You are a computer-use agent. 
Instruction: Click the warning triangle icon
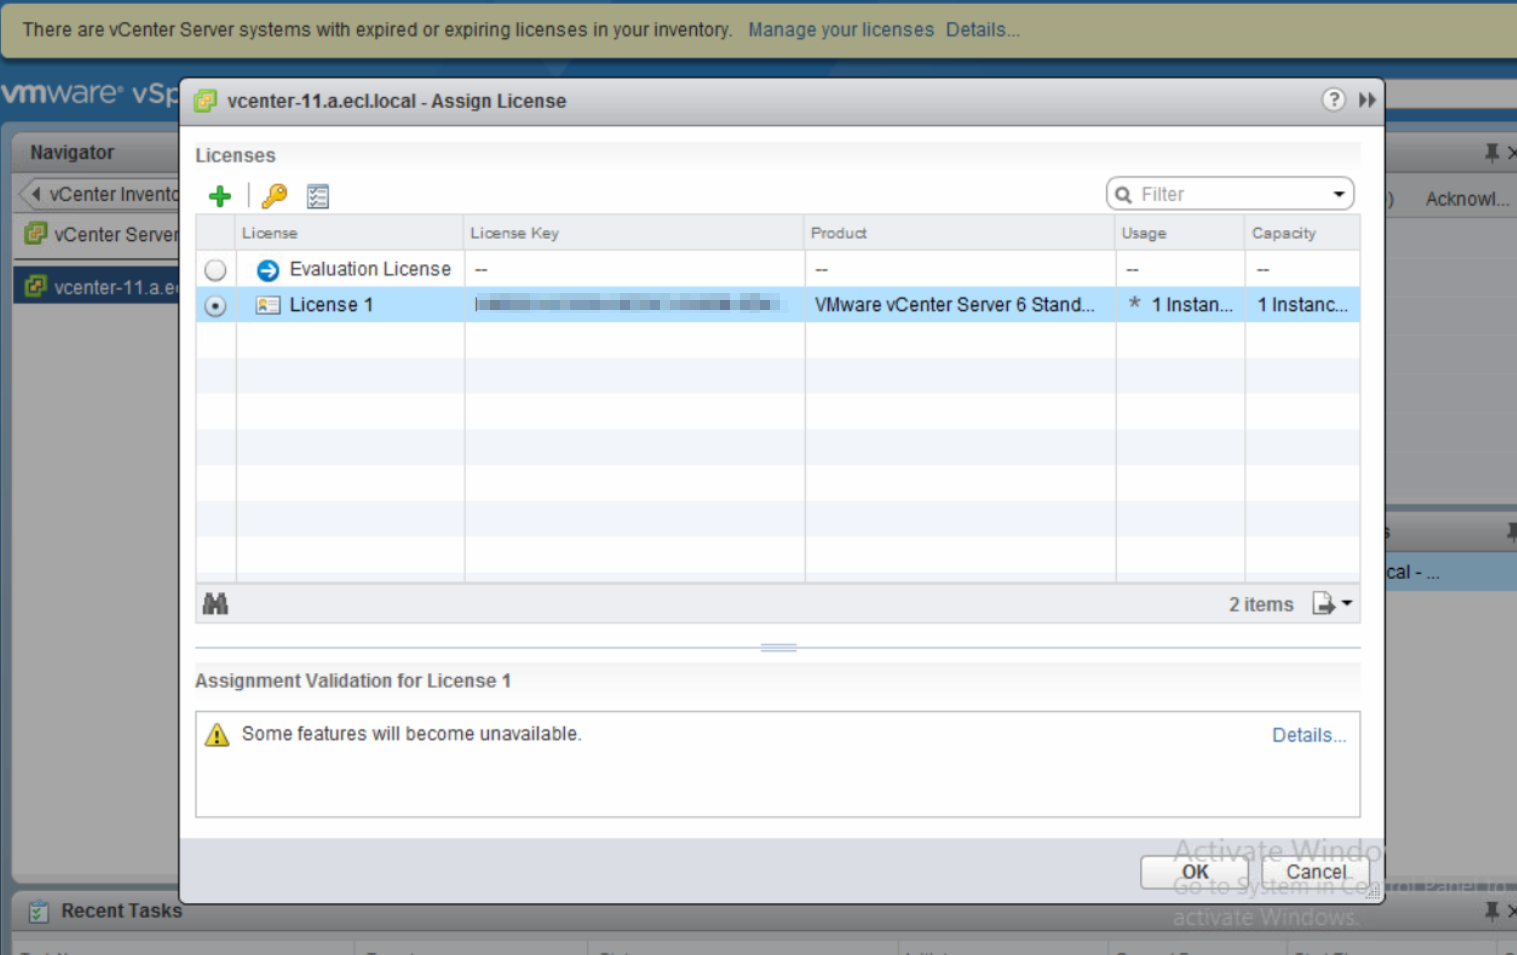coord(217,735)
